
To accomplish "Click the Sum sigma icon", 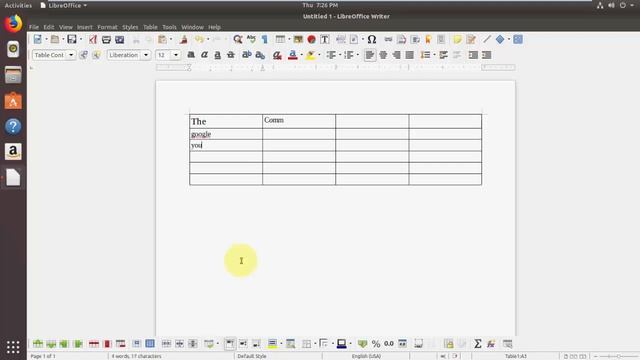I will click(478, 344).
